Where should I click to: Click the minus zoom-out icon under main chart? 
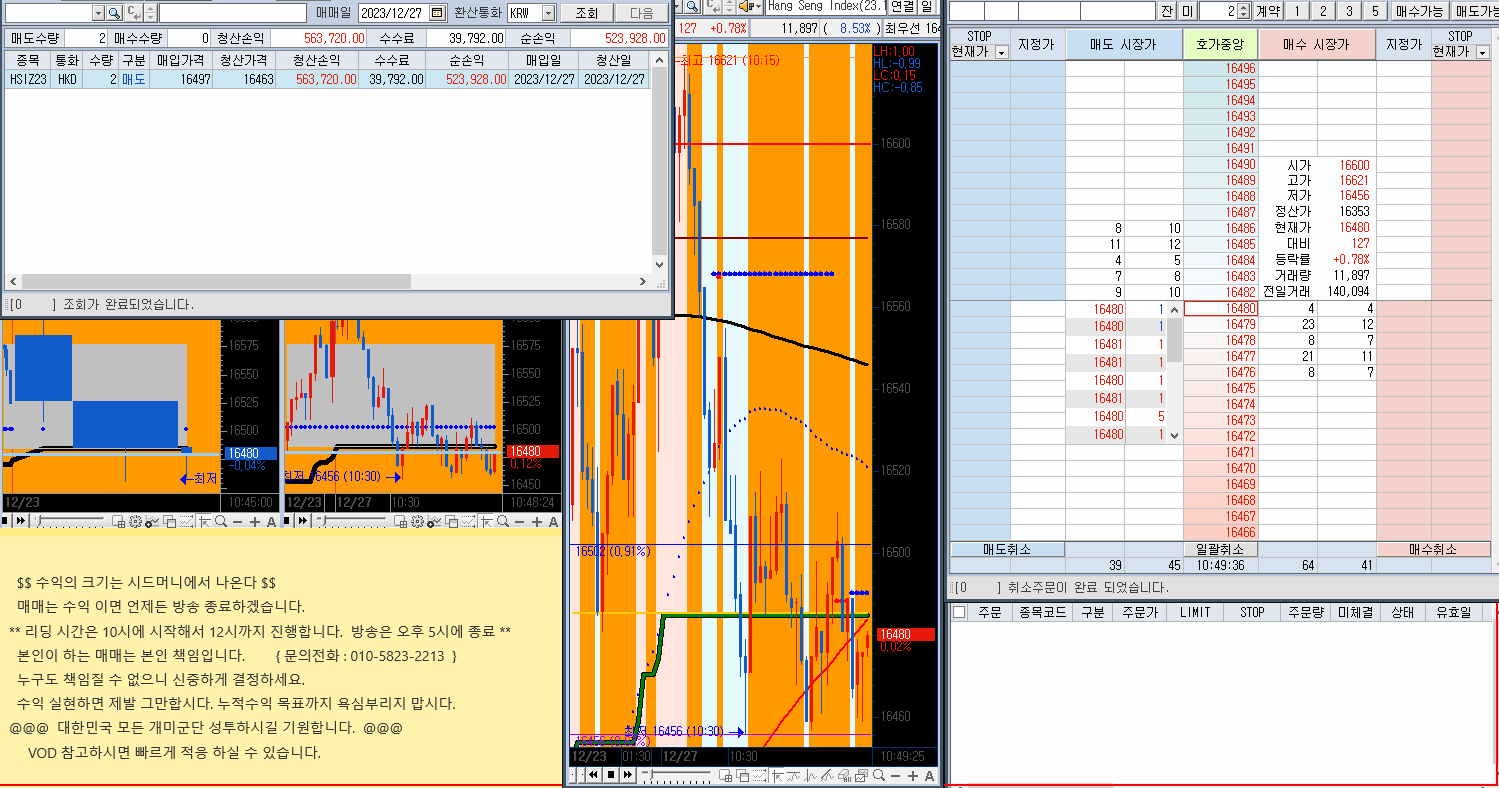pyautogui.click(x=896, y=776)
